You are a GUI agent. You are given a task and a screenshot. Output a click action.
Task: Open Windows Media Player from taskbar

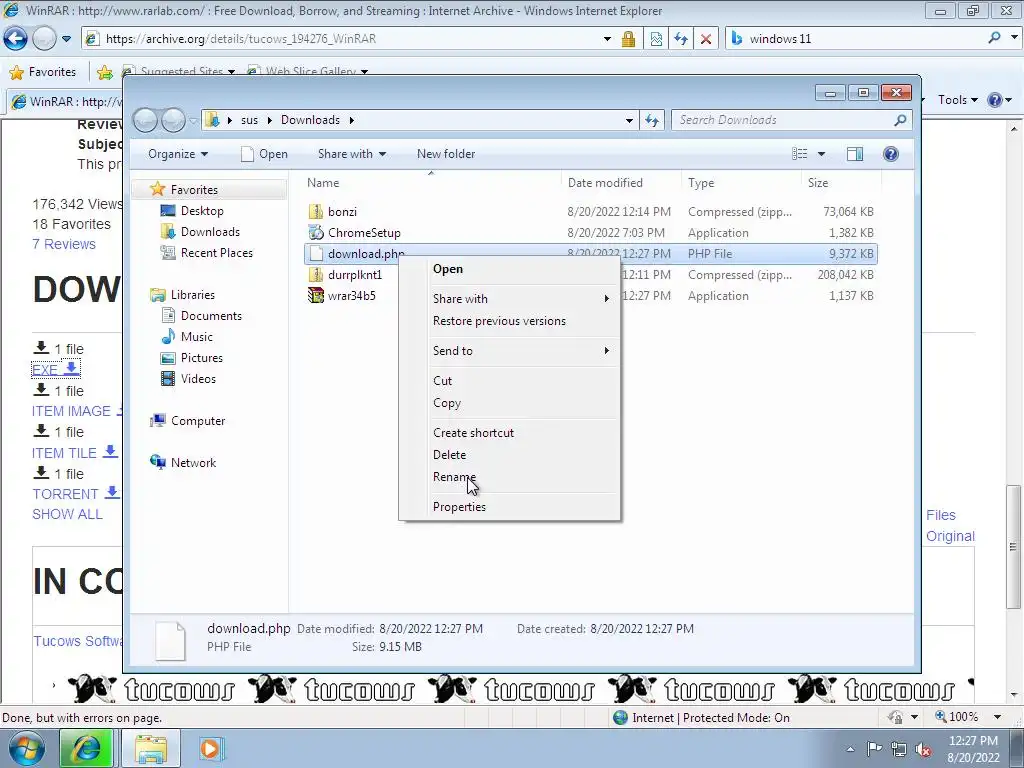211,748
